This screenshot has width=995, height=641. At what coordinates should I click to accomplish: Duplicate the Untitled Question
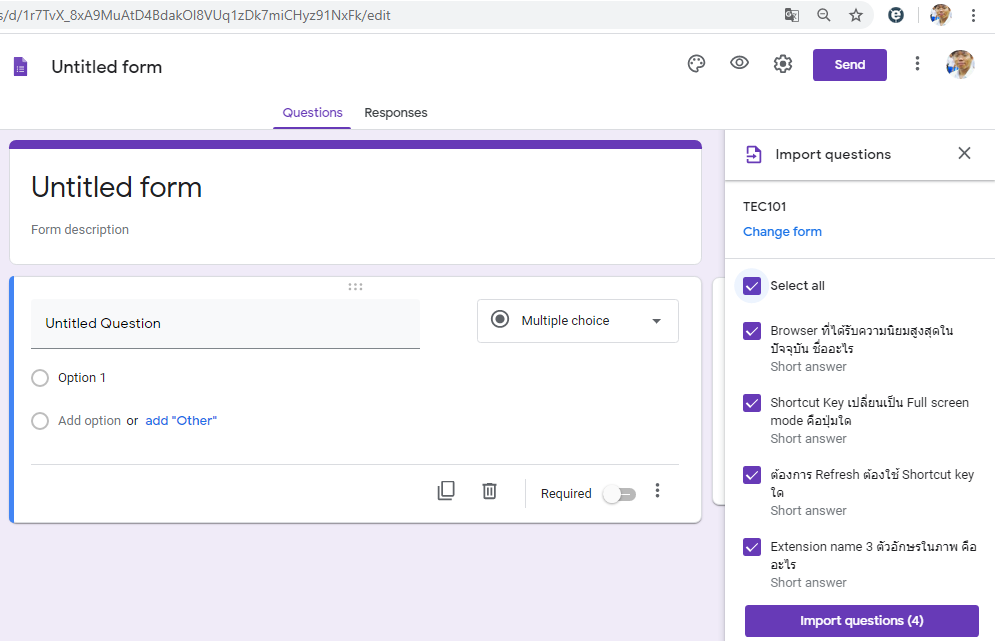pyautogui.click(x=446, y=491)
